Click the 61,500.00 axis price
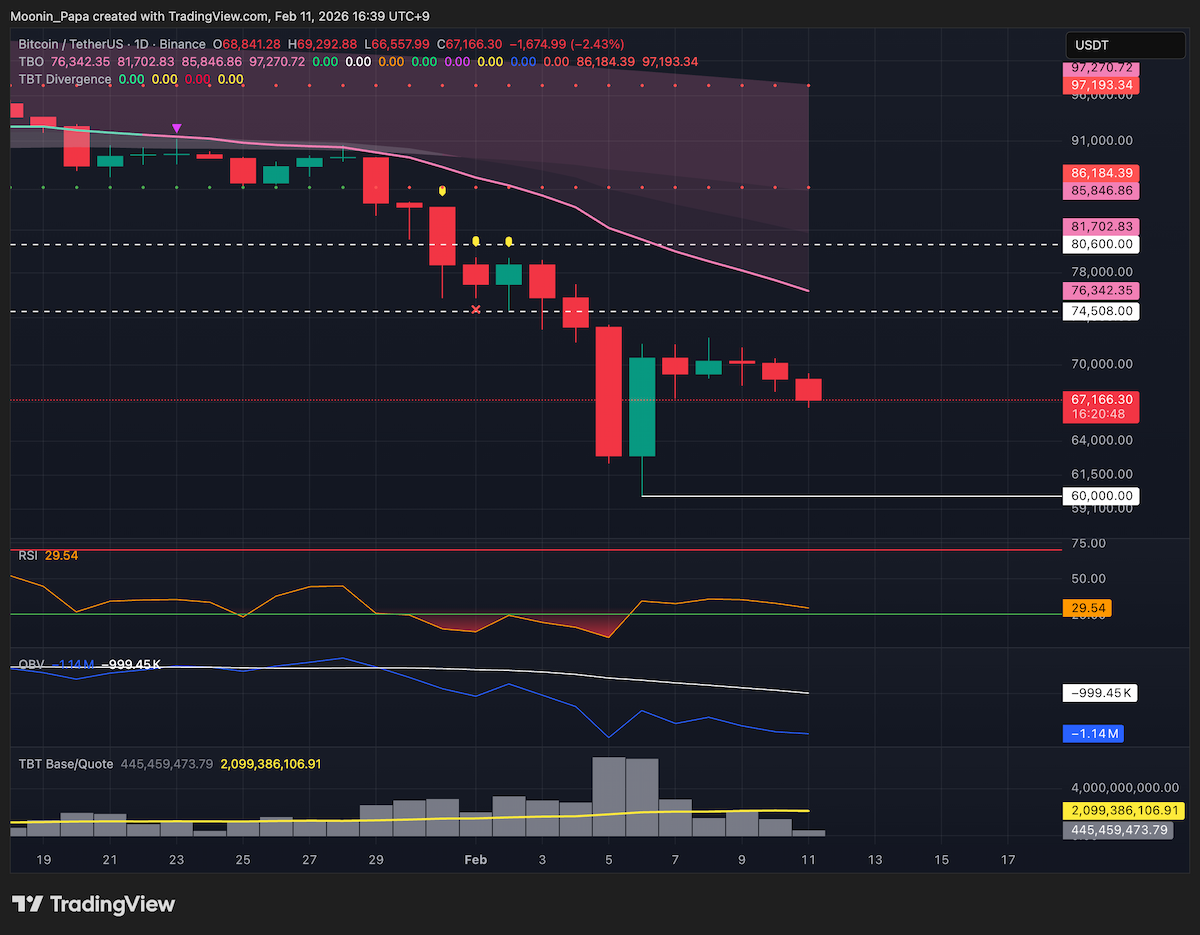Screen dimensions: 1200x935 pyautogui.click(x=1102, y=474)
